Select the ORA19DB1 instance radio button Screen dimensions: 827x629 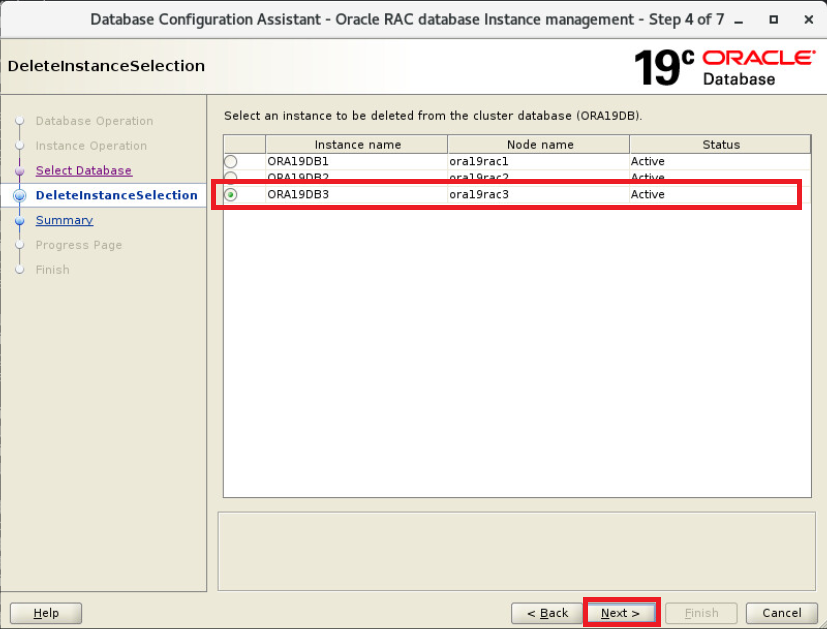coord(230,161)
